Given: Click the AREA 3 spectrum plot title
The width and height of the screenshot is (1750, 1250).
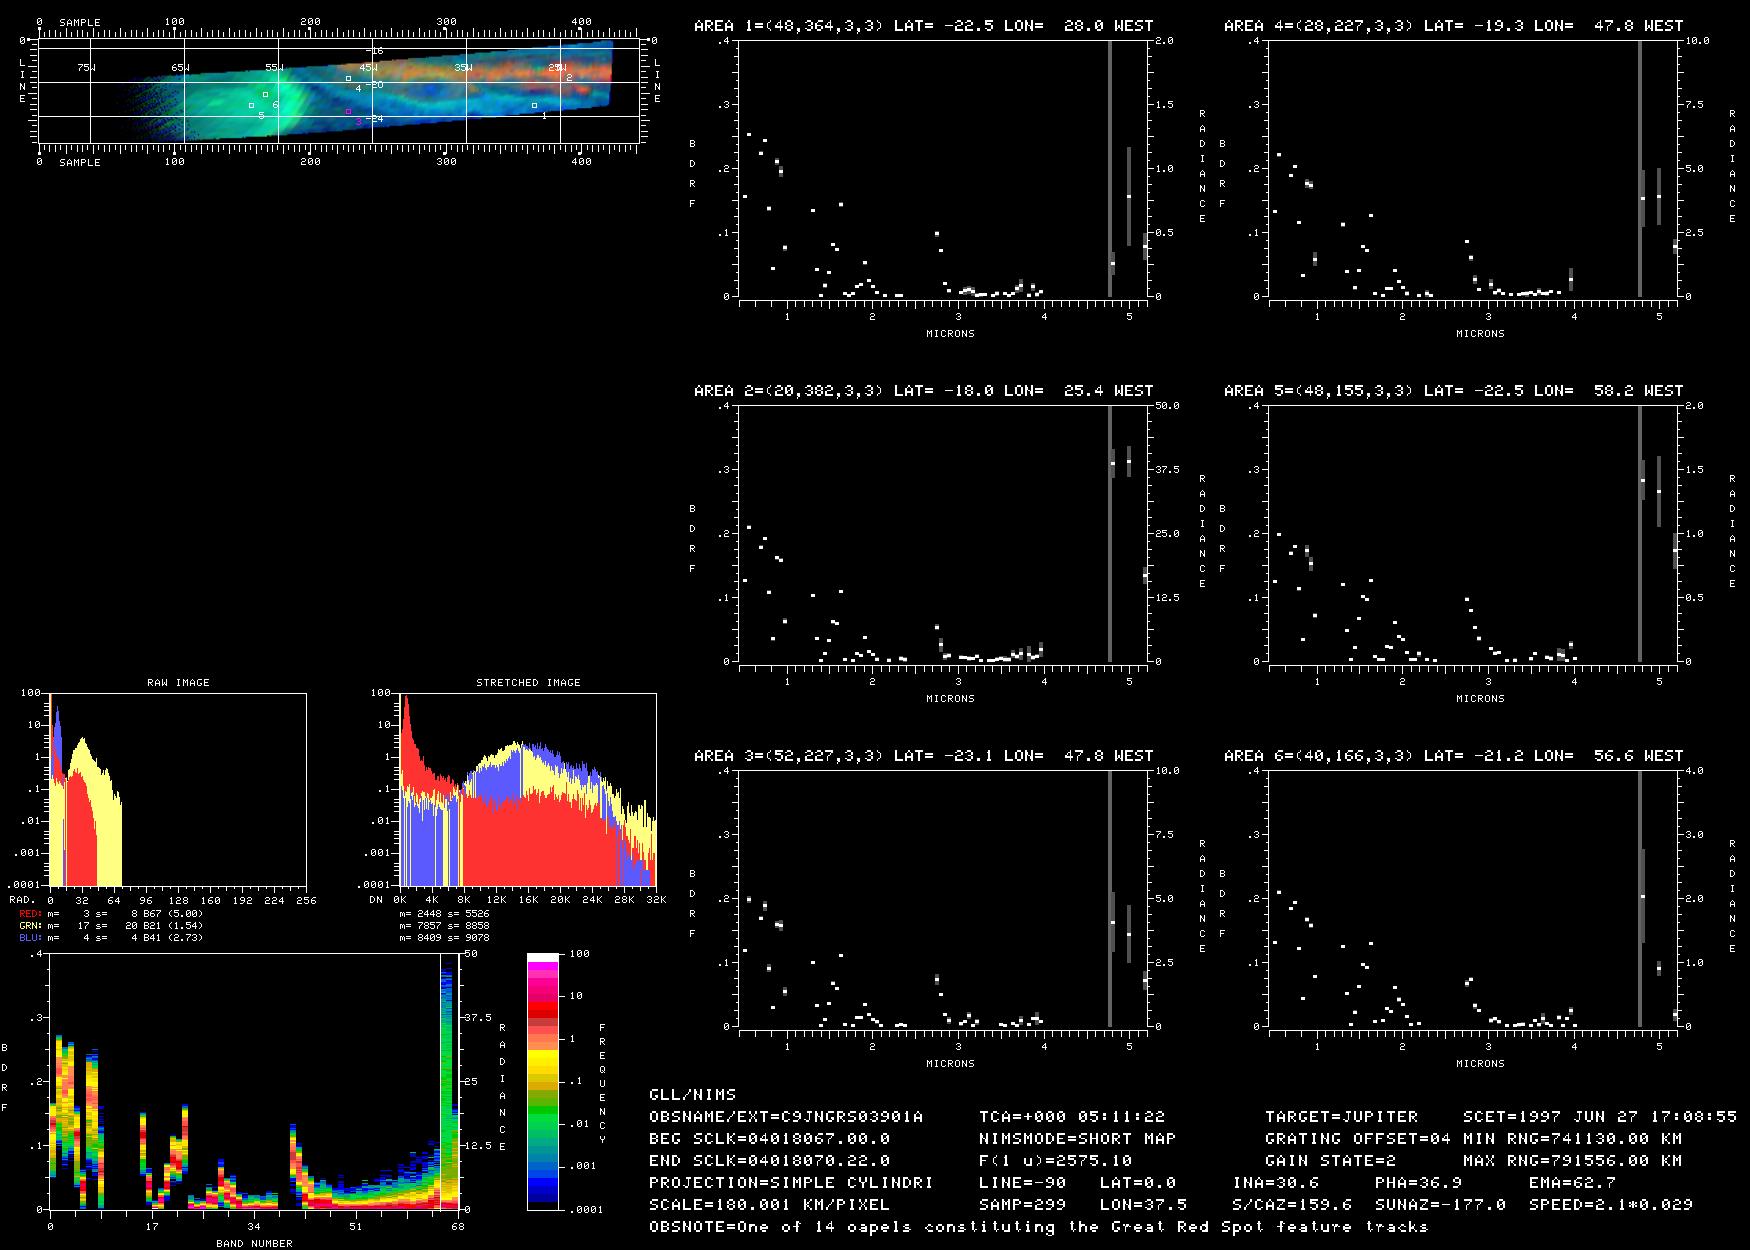Looking at the screenshot, I should [923, 756].
